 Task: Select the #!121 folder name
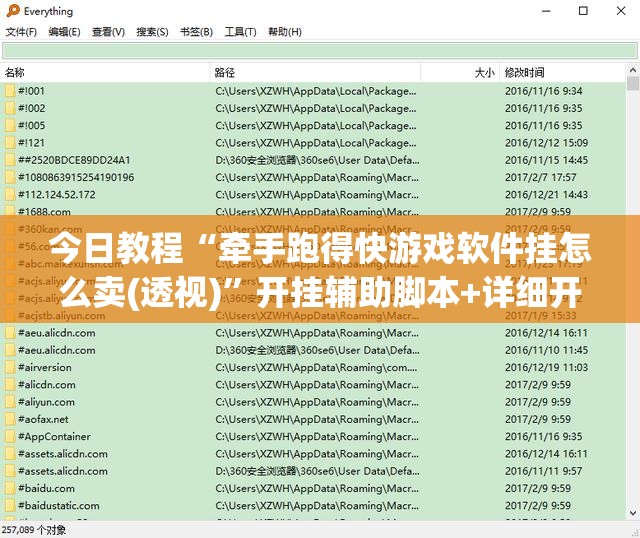click(x=31, y=143)
